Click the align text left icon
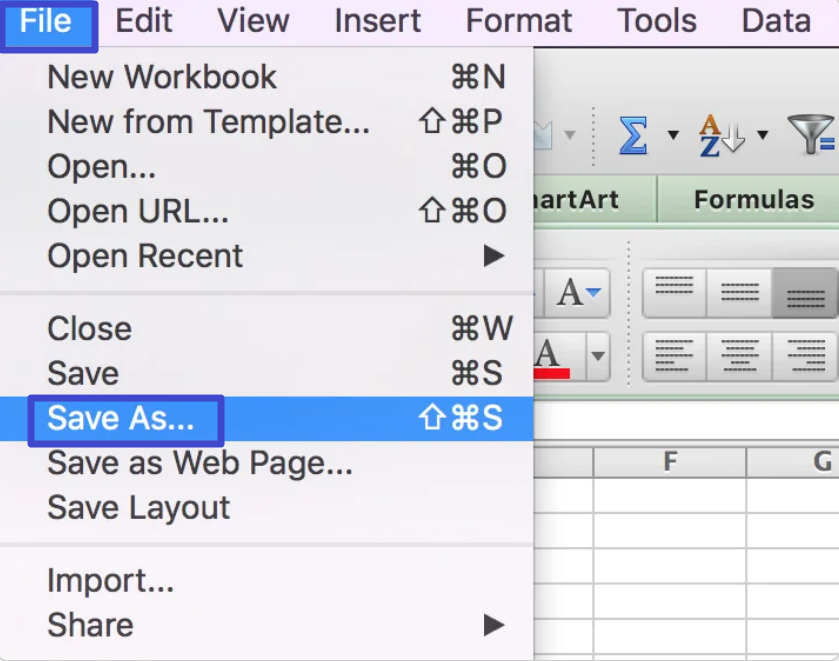Viewport: 839px width, 661px height. [x=674, y=357]
